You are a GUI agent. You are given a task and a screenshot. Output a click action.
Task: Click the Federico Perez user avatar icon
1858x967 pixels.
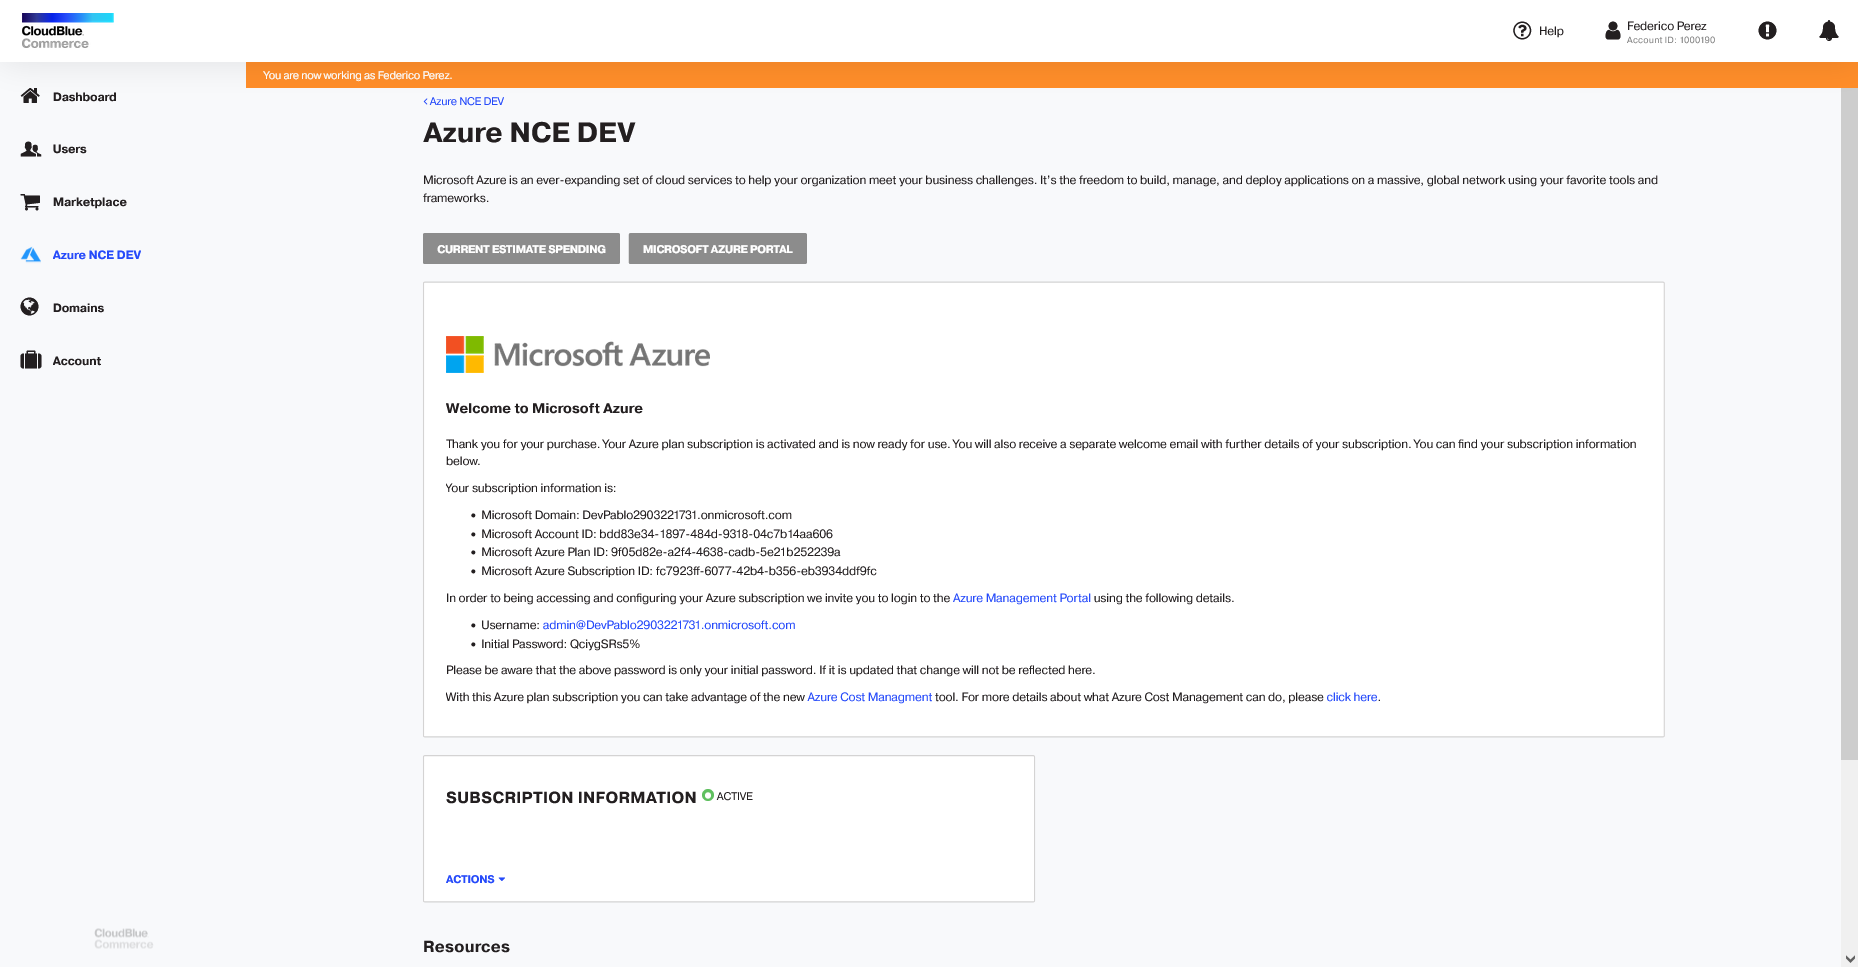(x=1612, y=31)
